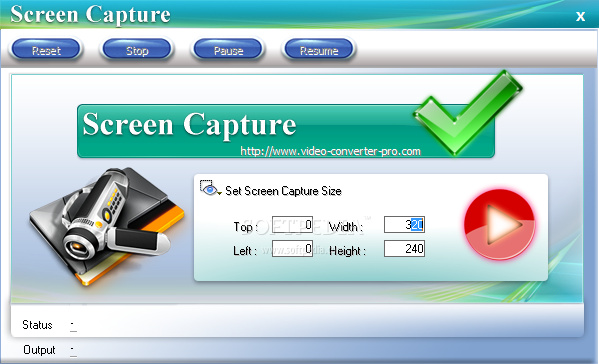This screenshot has width=599, height=364.
Task: Click the green checkmark graphic
Action: [468, 113]
